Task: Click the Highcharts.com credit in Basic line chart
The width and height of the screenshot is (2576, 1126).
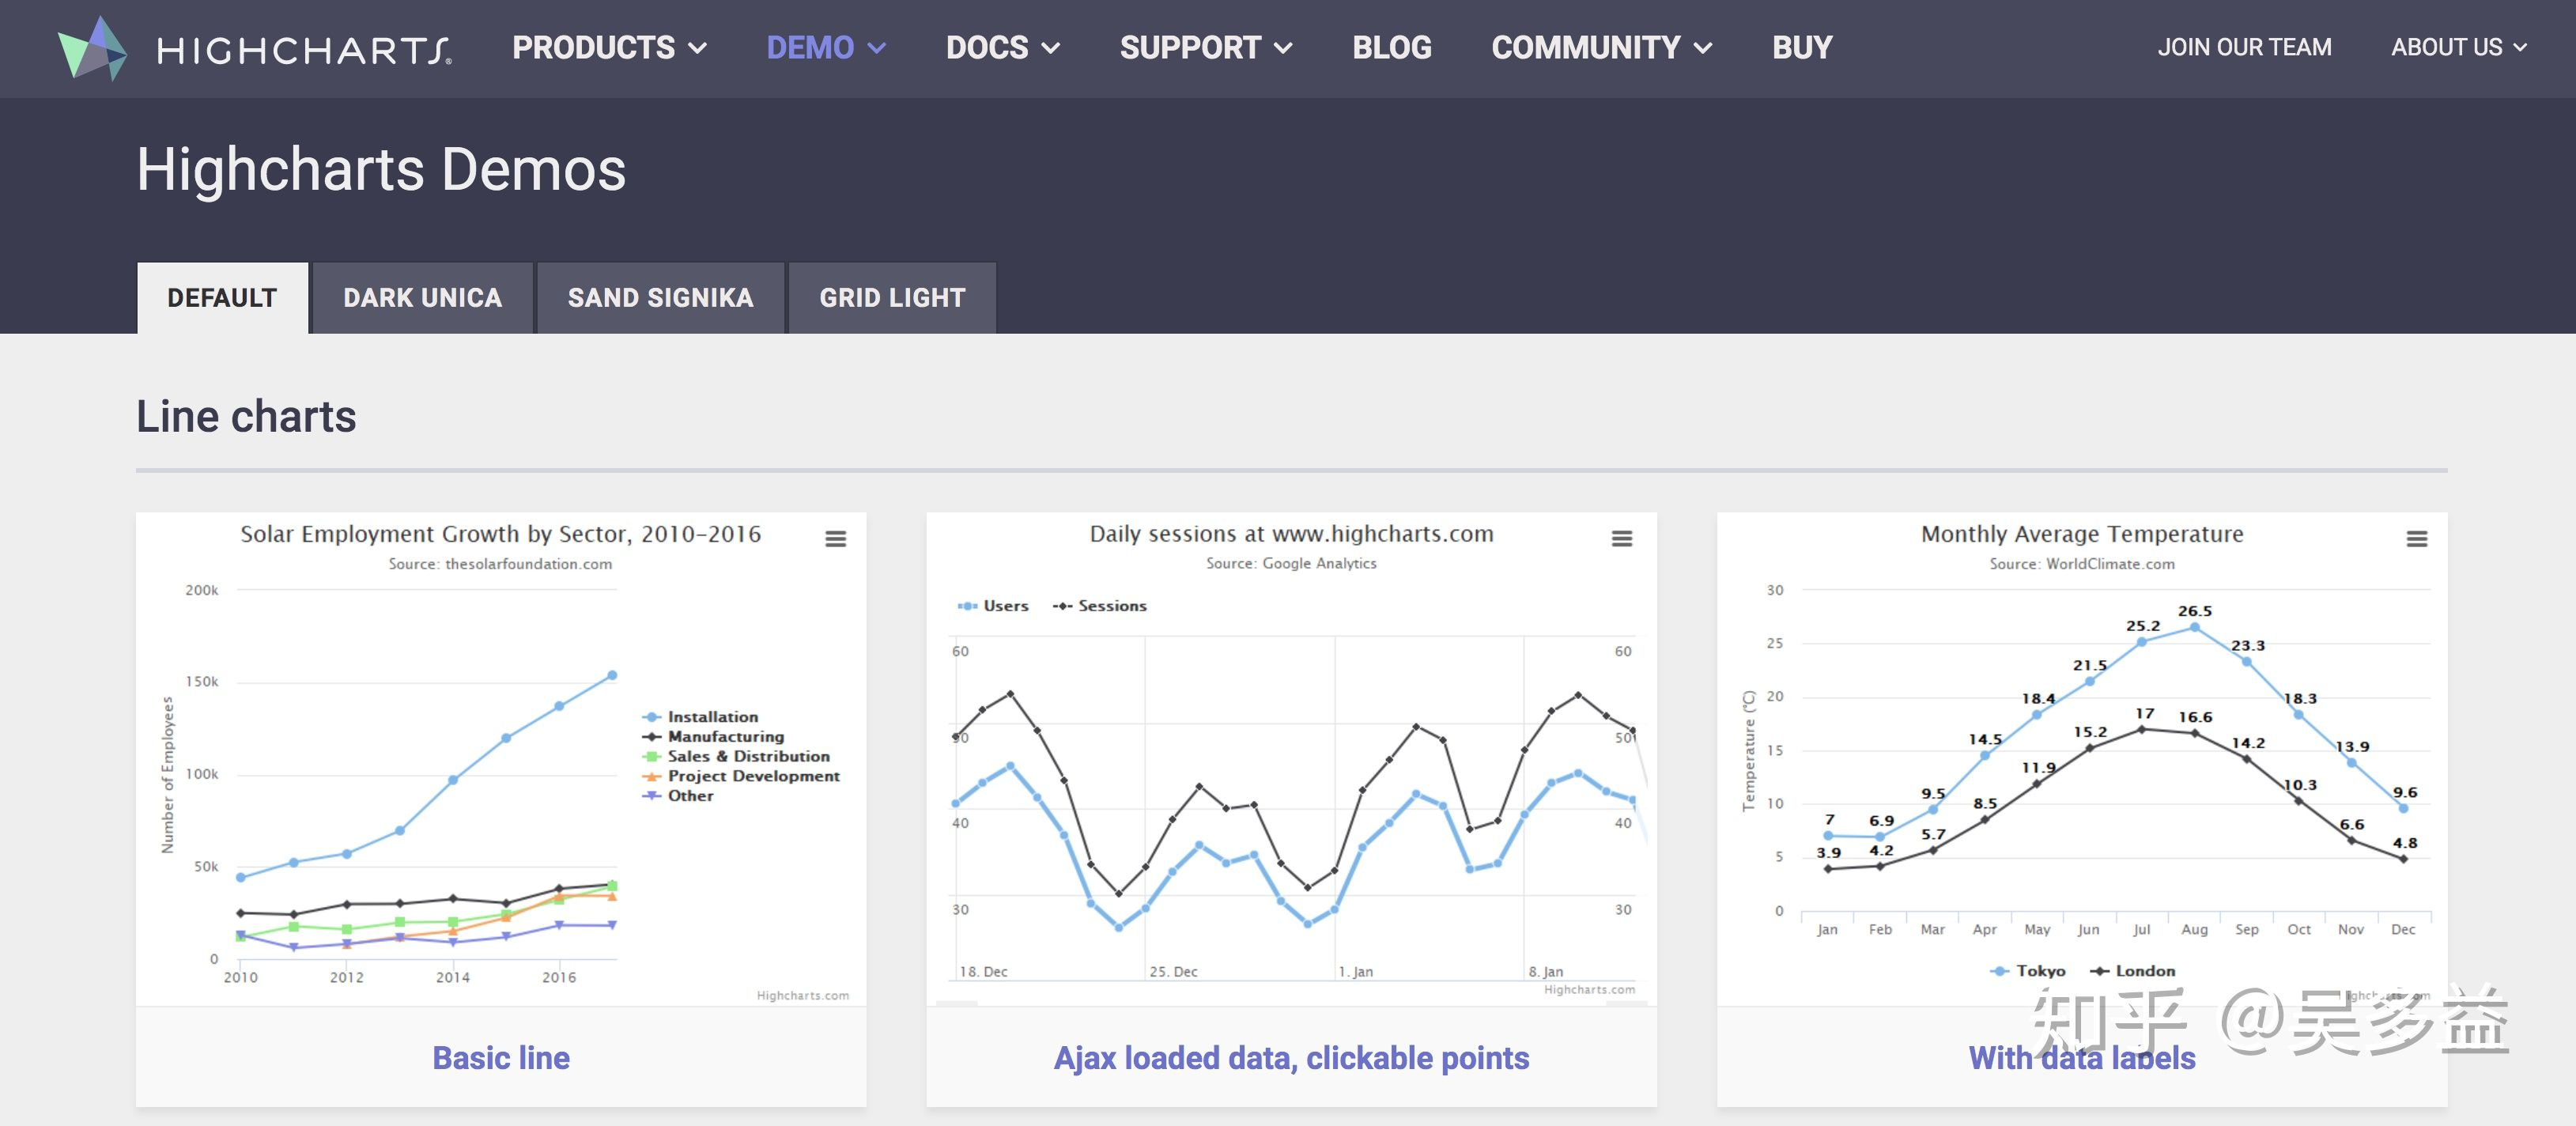Action: point(803,996)
